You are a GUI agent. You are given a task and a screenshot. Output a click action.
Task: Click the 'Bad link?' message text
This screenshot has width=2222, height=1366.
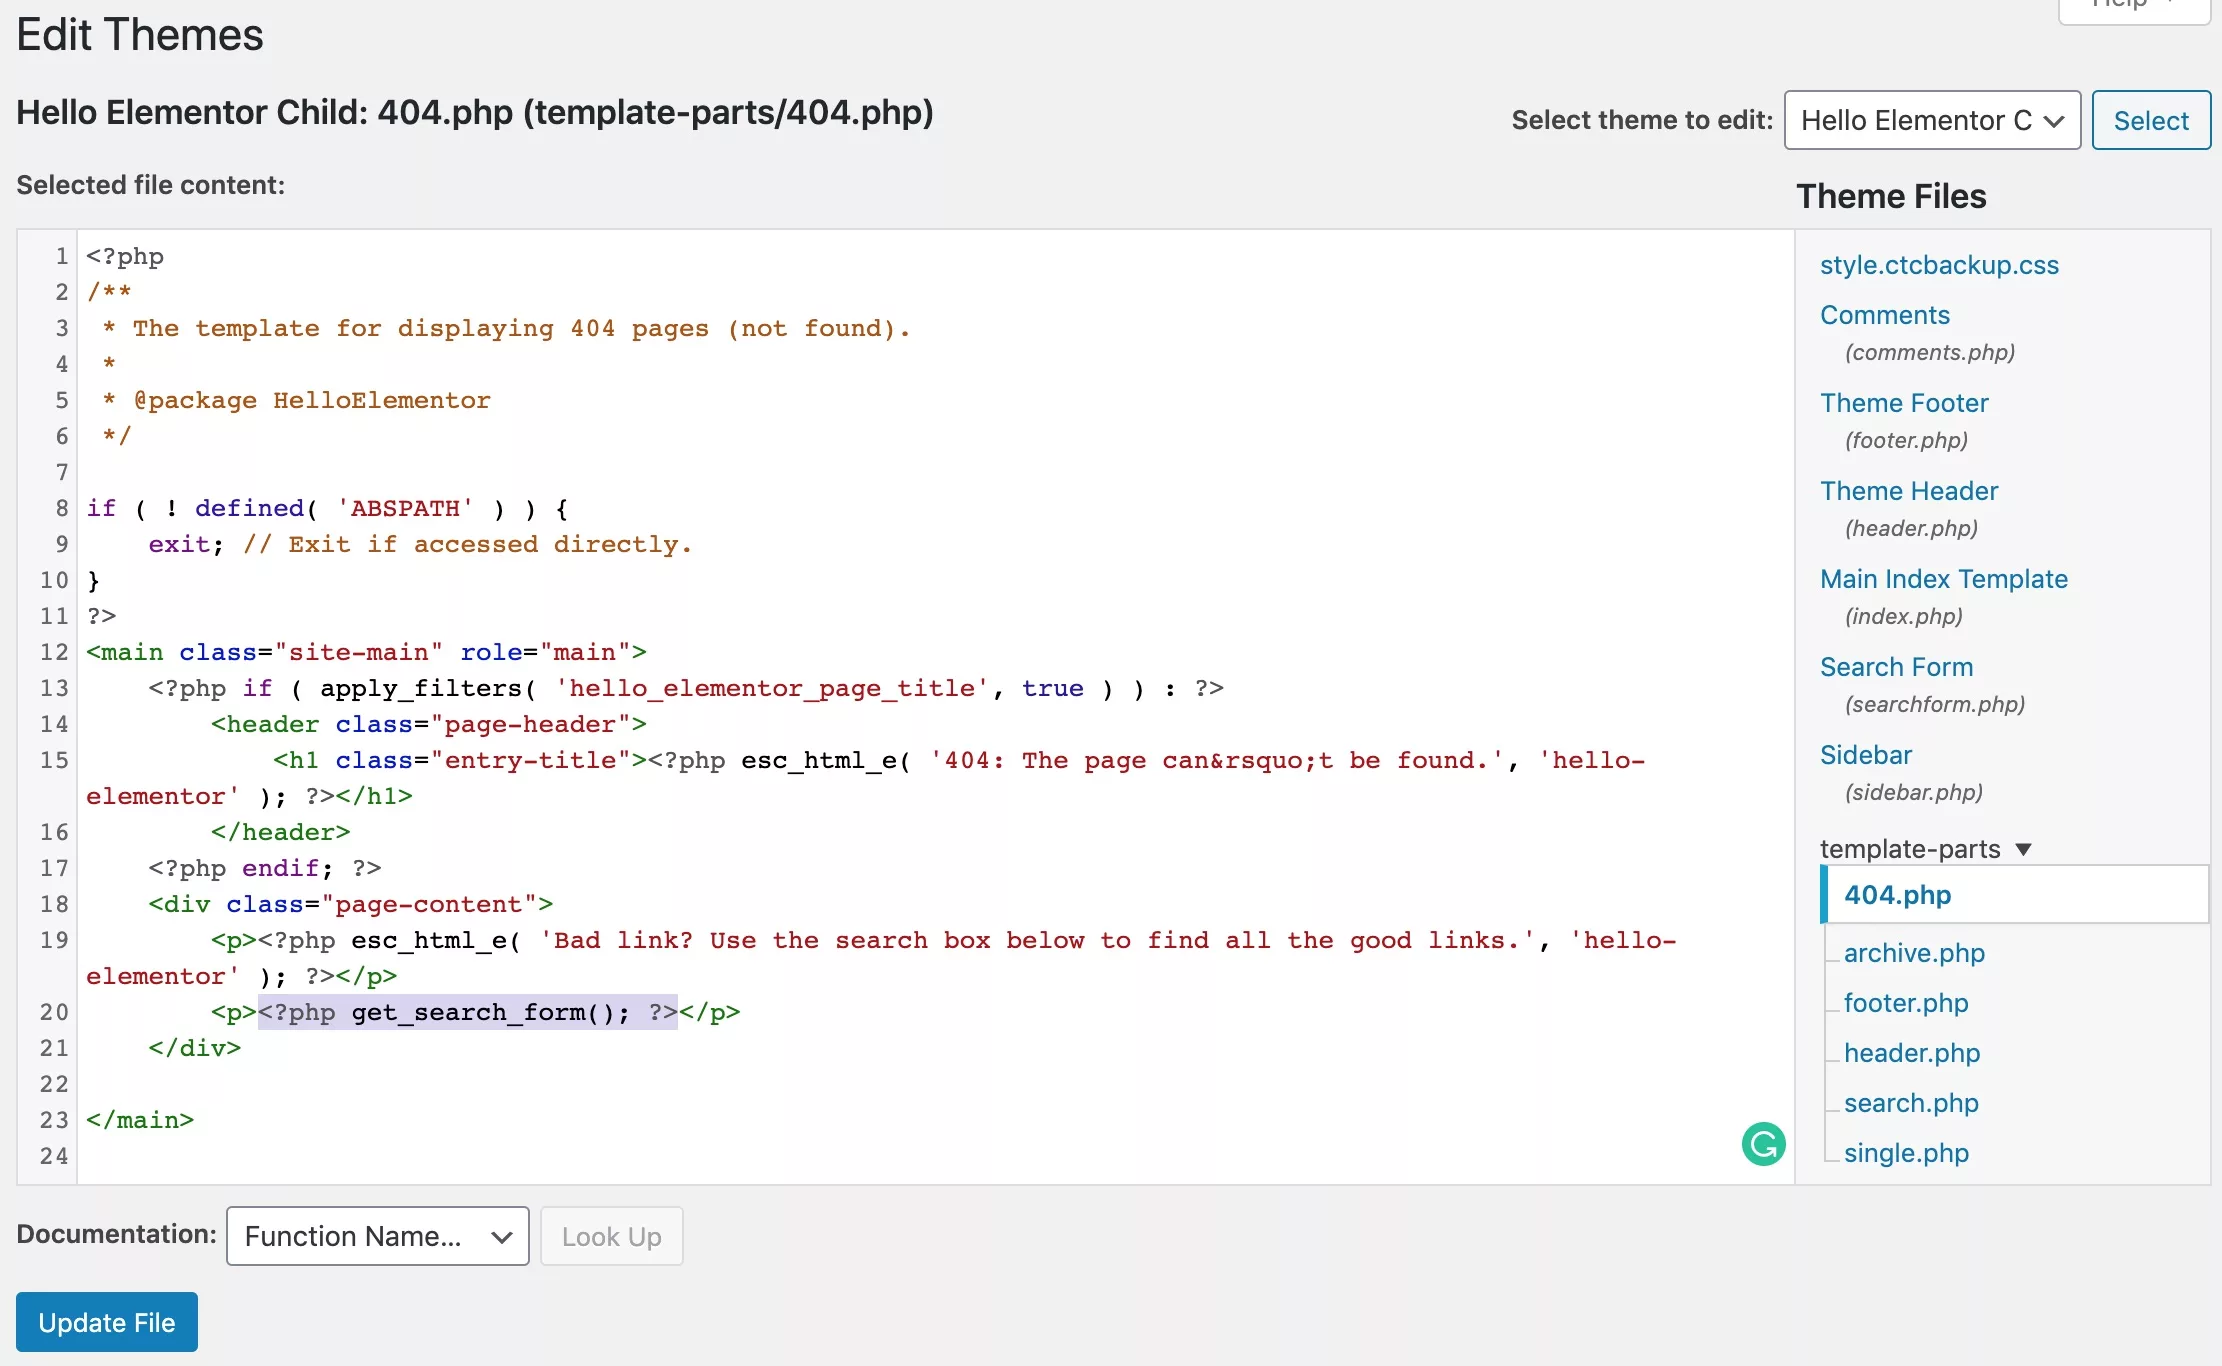[1037, 940]
